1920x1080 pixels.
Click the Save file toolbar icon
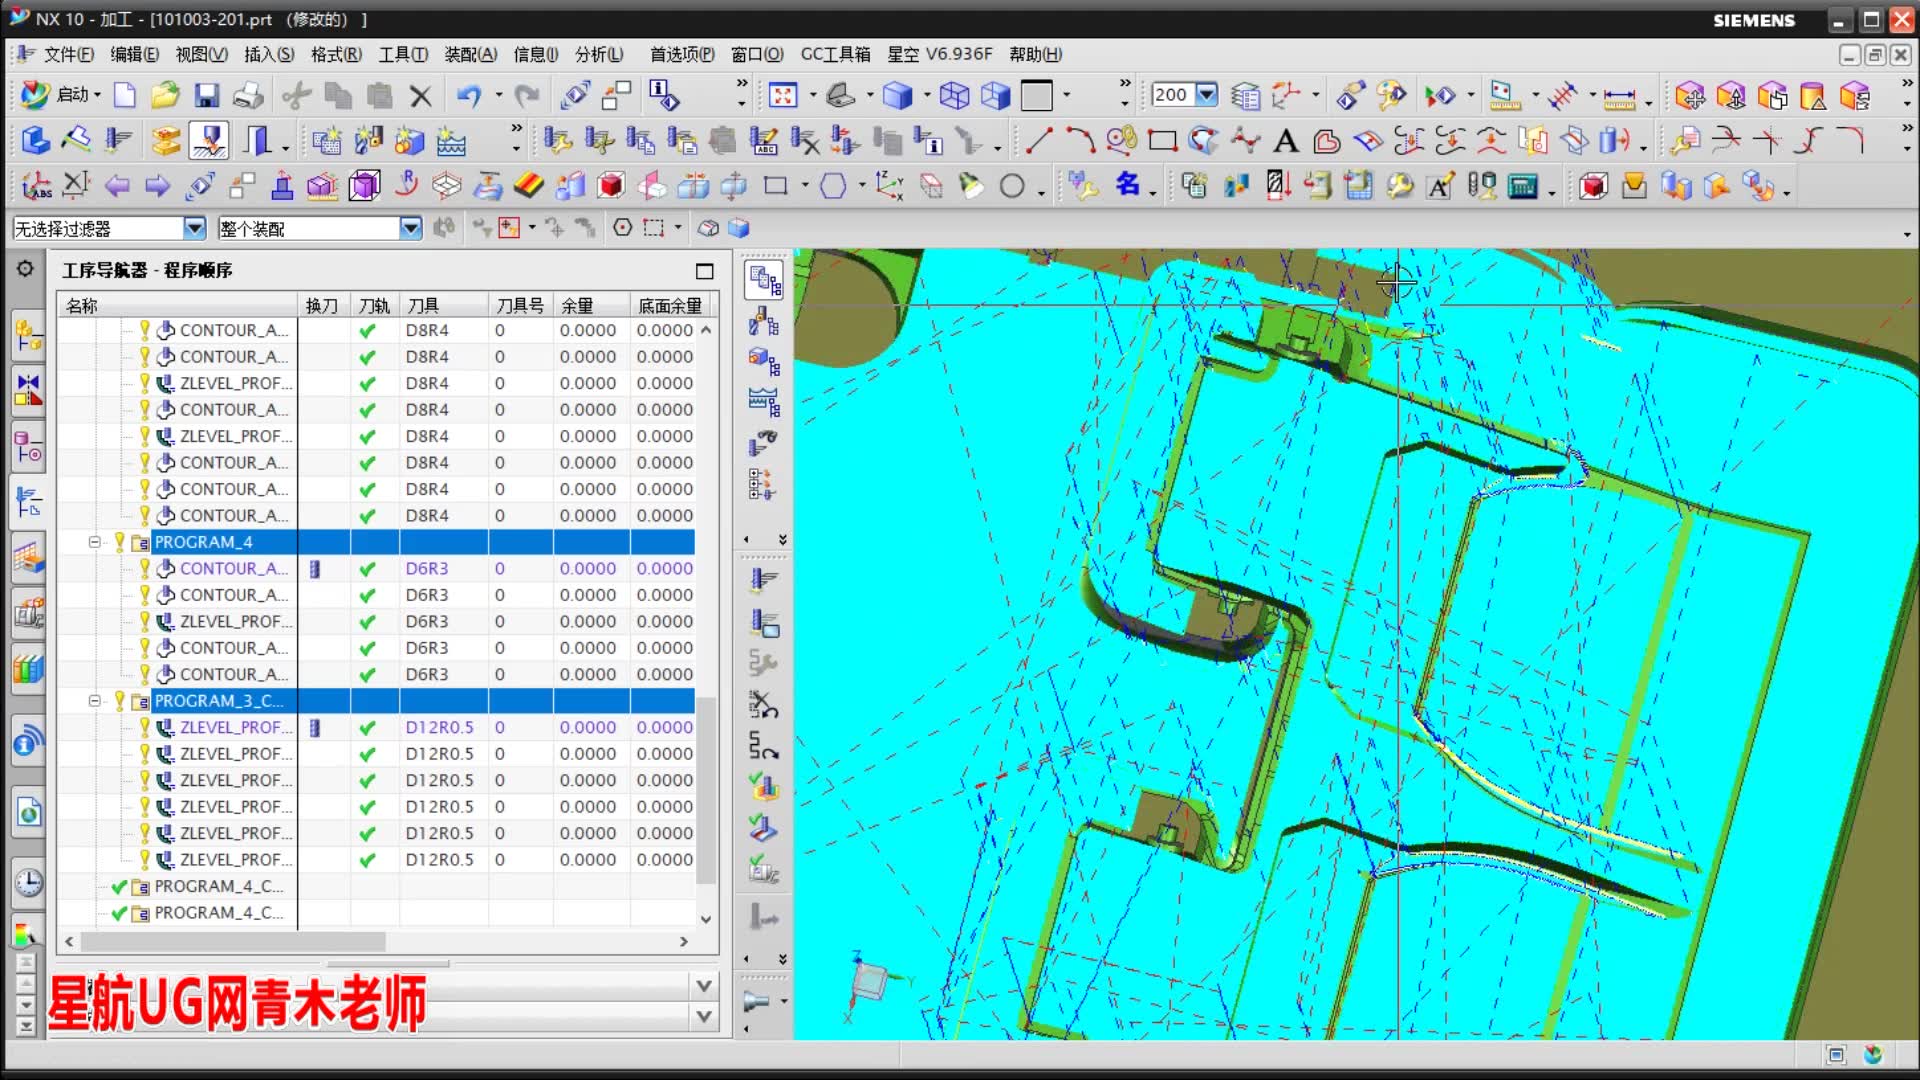click(x=206, y=96)
